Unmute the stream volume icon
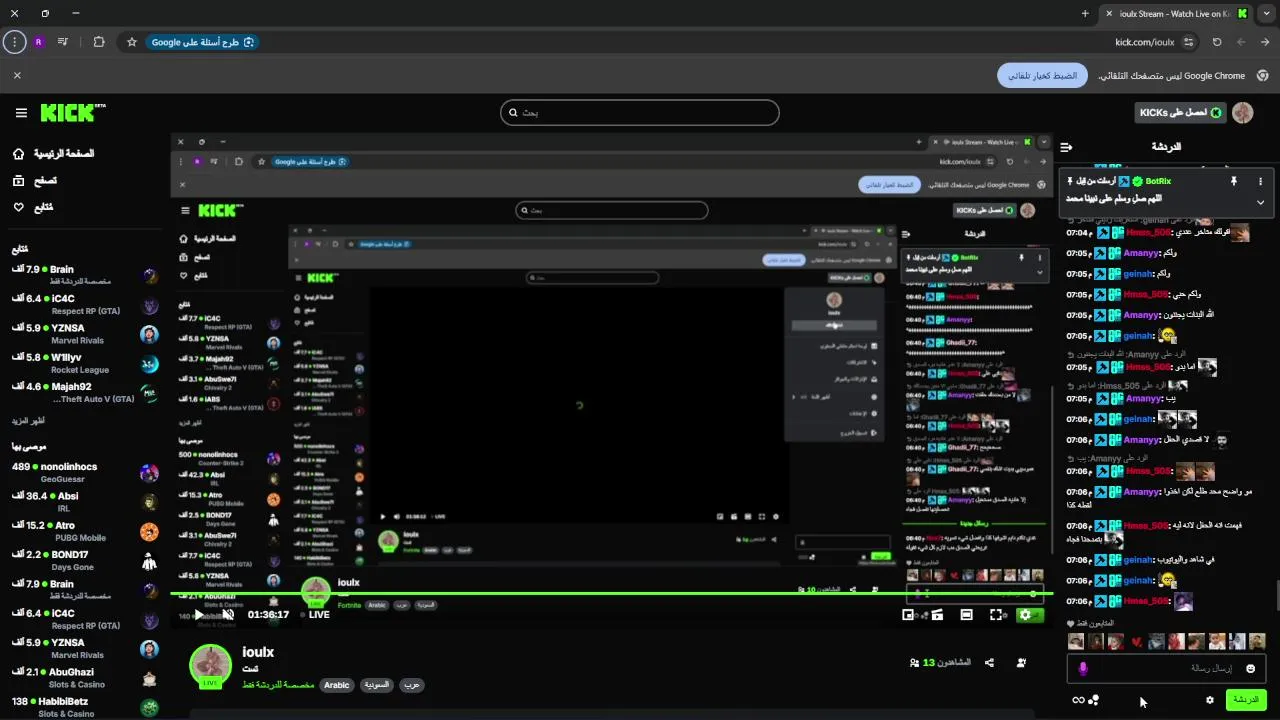Viewport: 1280px width, 720px height. 228,615
